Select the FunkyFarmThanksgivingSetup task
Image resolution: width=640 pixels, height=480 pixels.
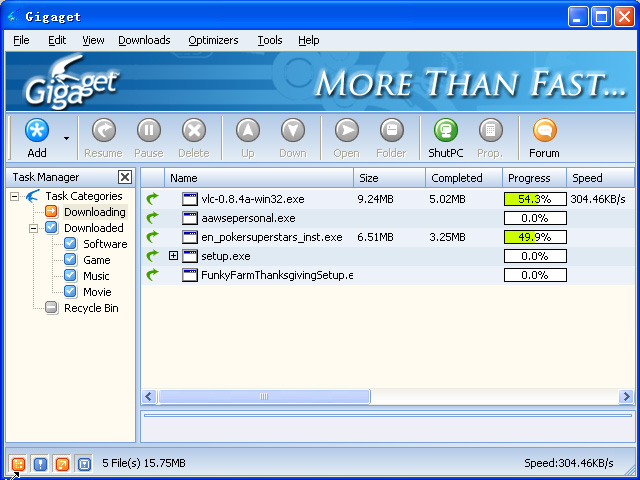[x=277, y=275]
